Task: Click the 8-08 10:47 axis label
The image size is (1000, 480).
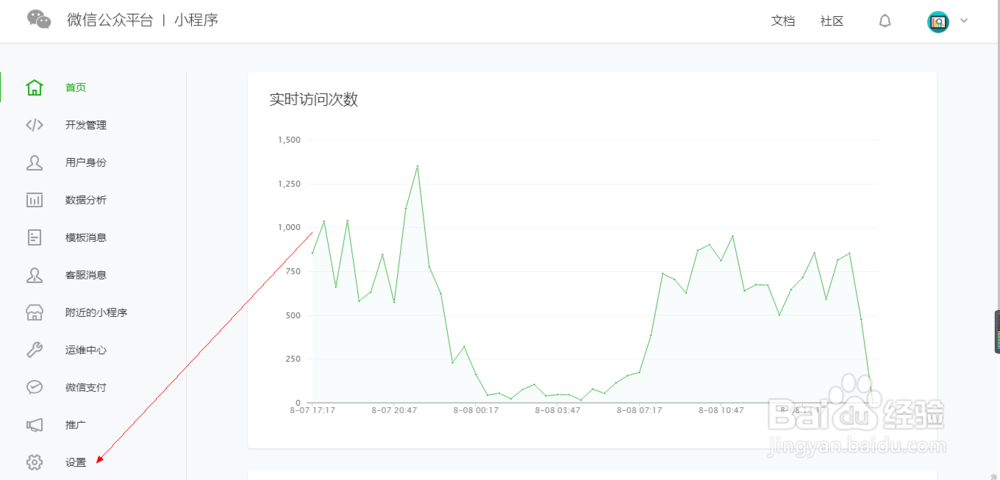Action: pos(721,411)
